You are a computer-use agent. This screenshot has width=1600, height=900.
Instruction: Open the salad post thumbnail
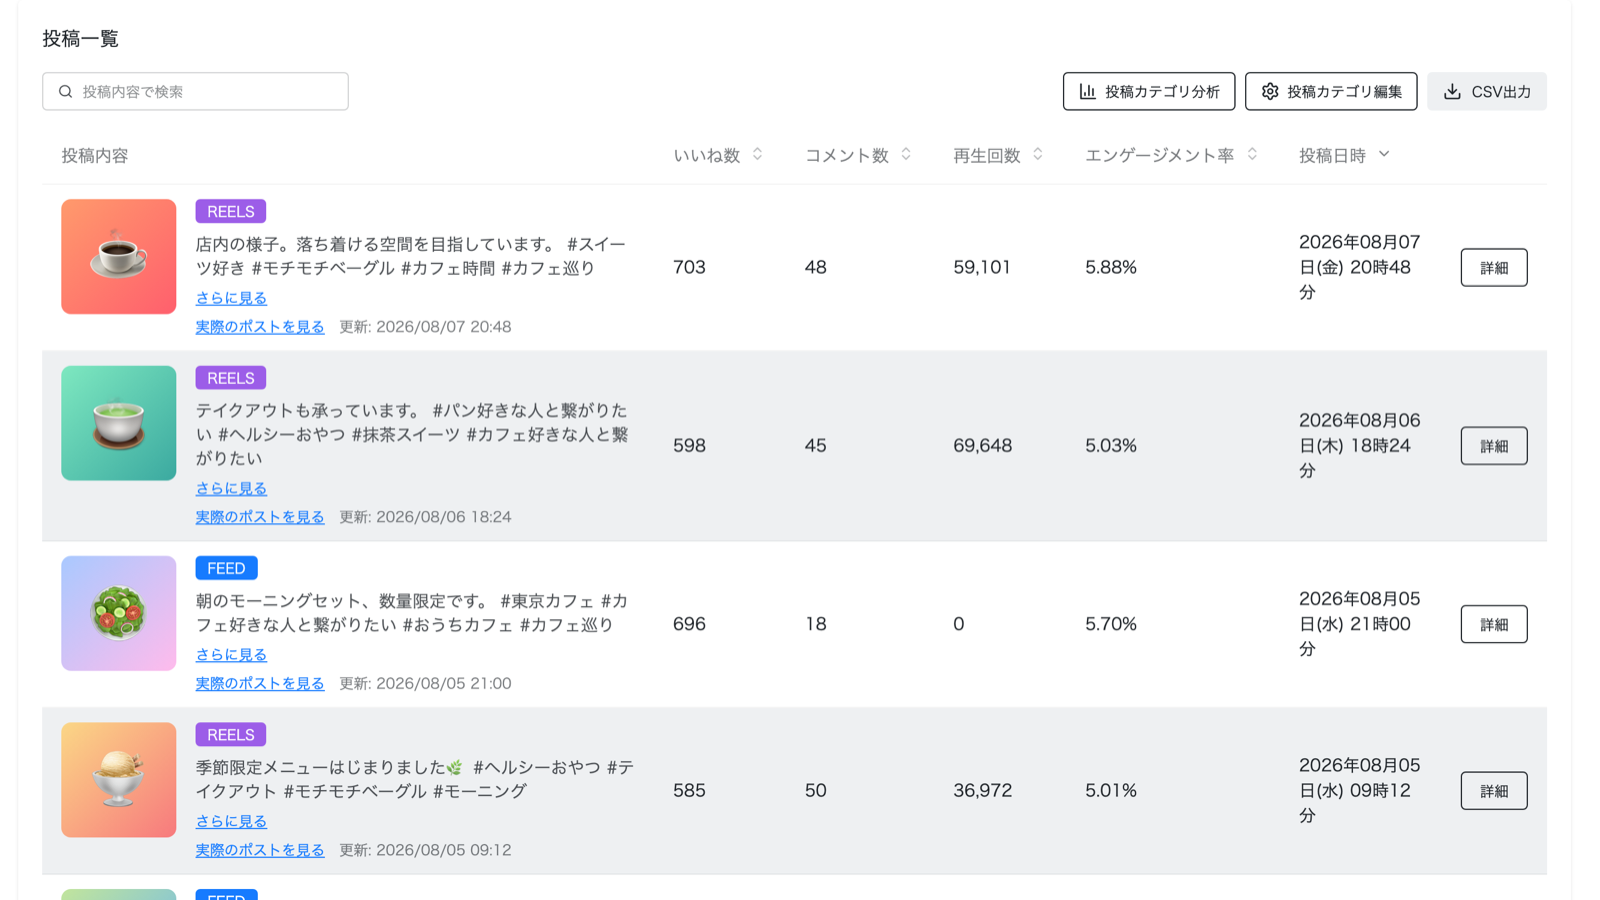[x=118, y=613]
